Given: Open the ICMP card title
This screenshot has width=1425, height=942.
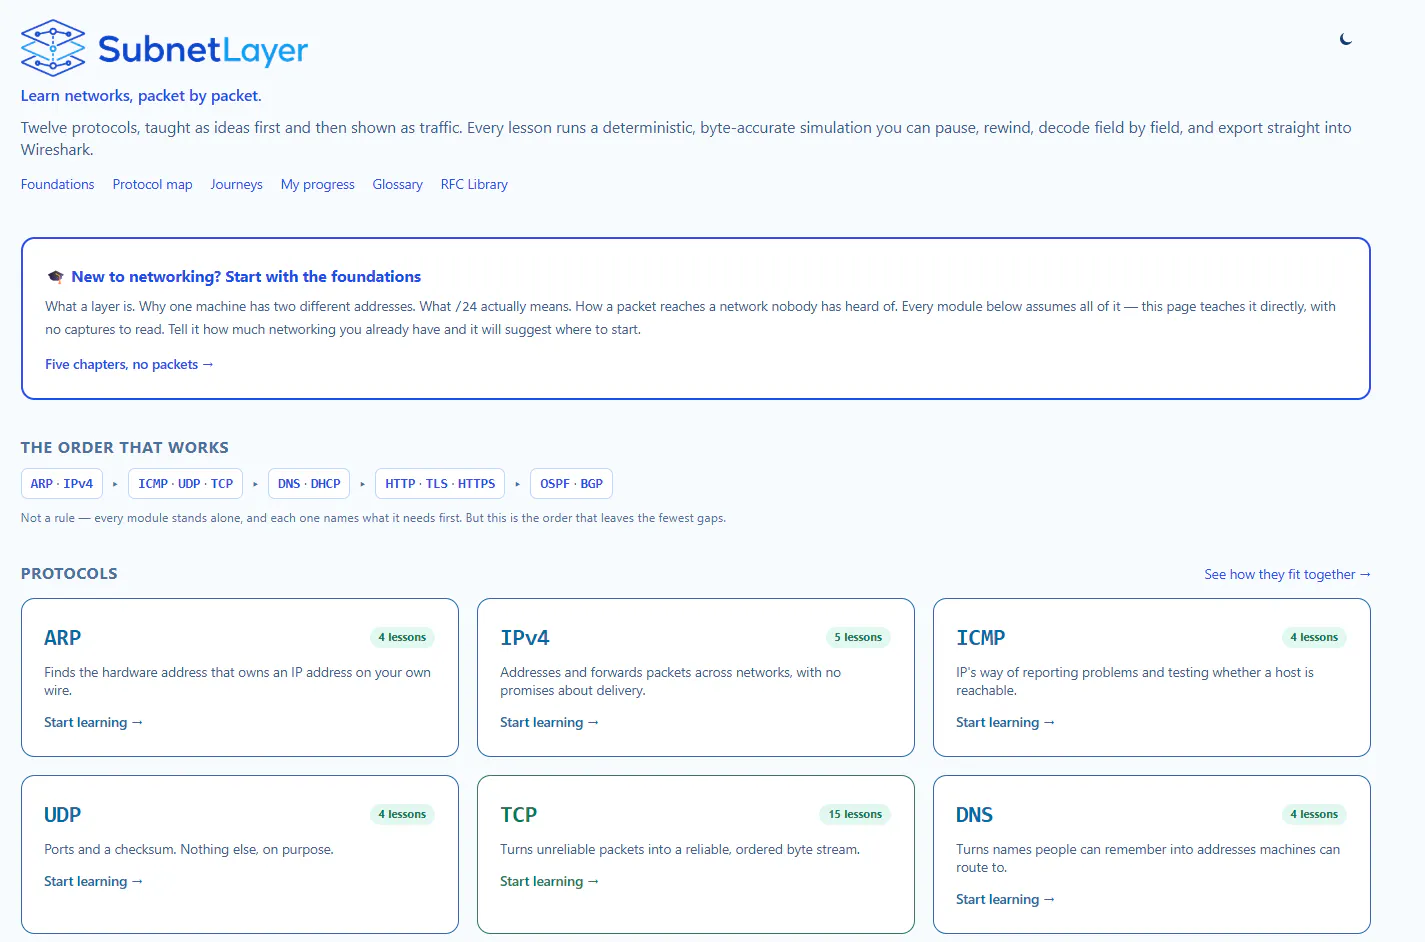Looking at the screenshot, I should coord(980,638).
